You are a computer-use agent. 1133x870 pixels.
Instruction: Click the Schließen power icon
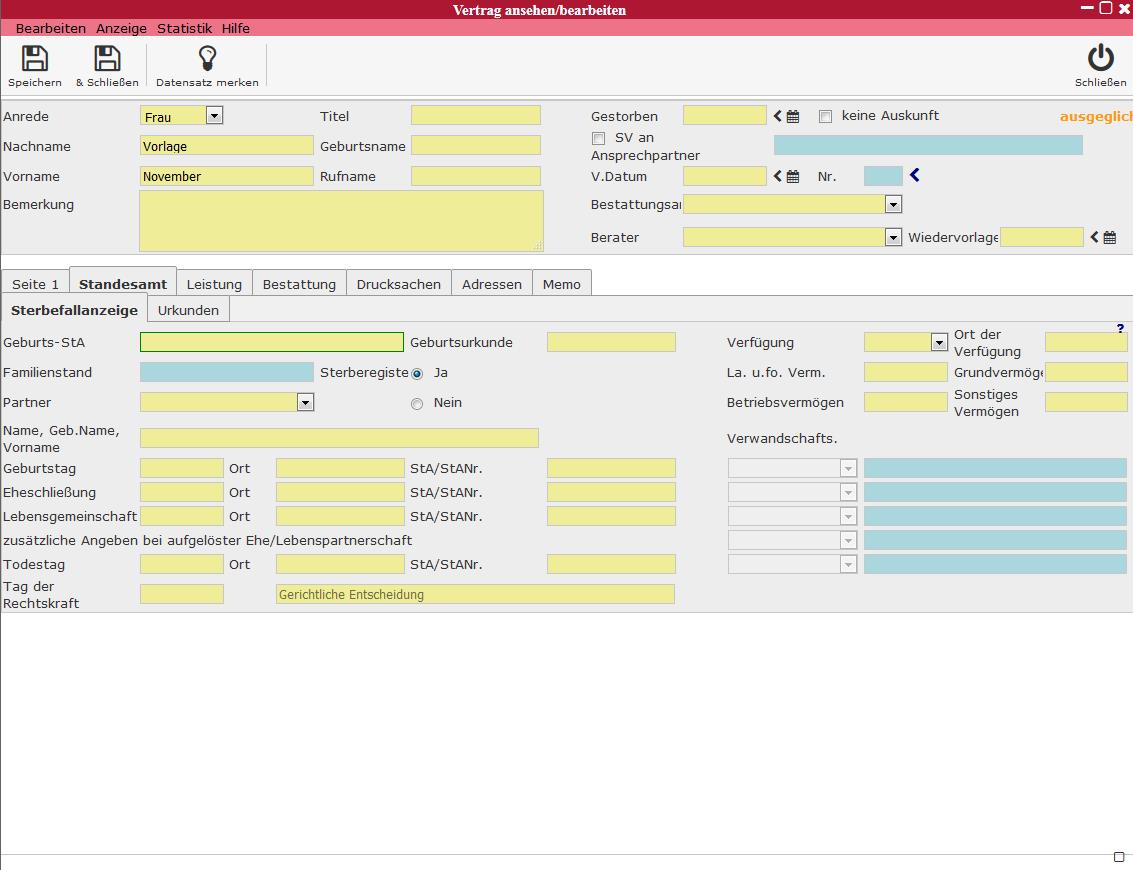point(1100,59)
